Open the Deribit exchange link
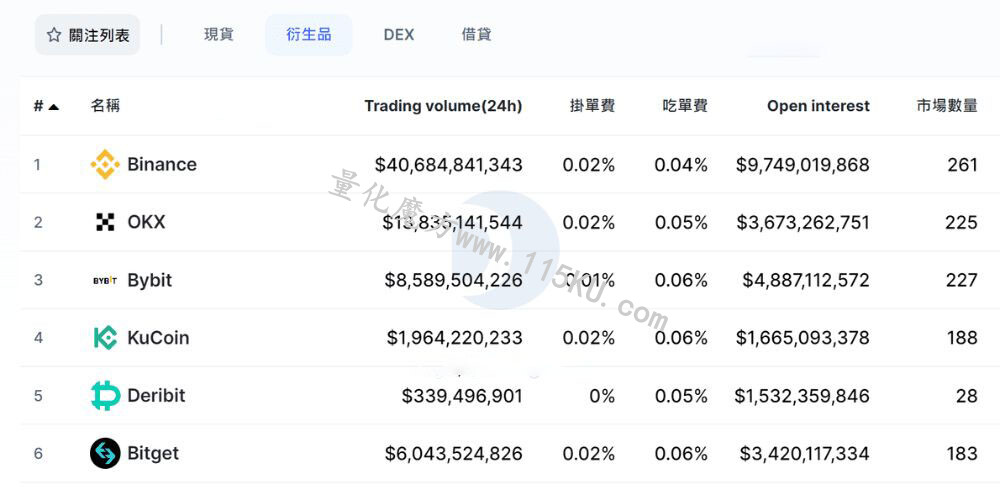Image resolution: width=1000 pixels, height=500 pixels. (156, 395)
